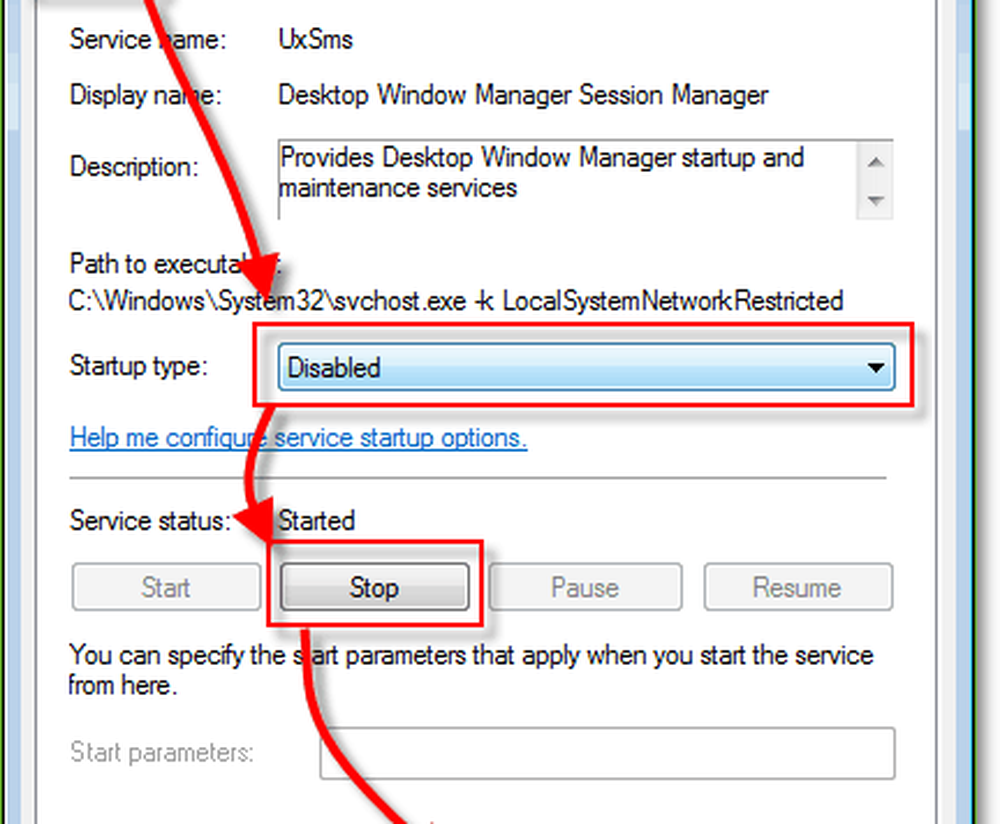The image size is (1000, 824).
Task: Click the 'Startup type:' label
Action: 138,367
